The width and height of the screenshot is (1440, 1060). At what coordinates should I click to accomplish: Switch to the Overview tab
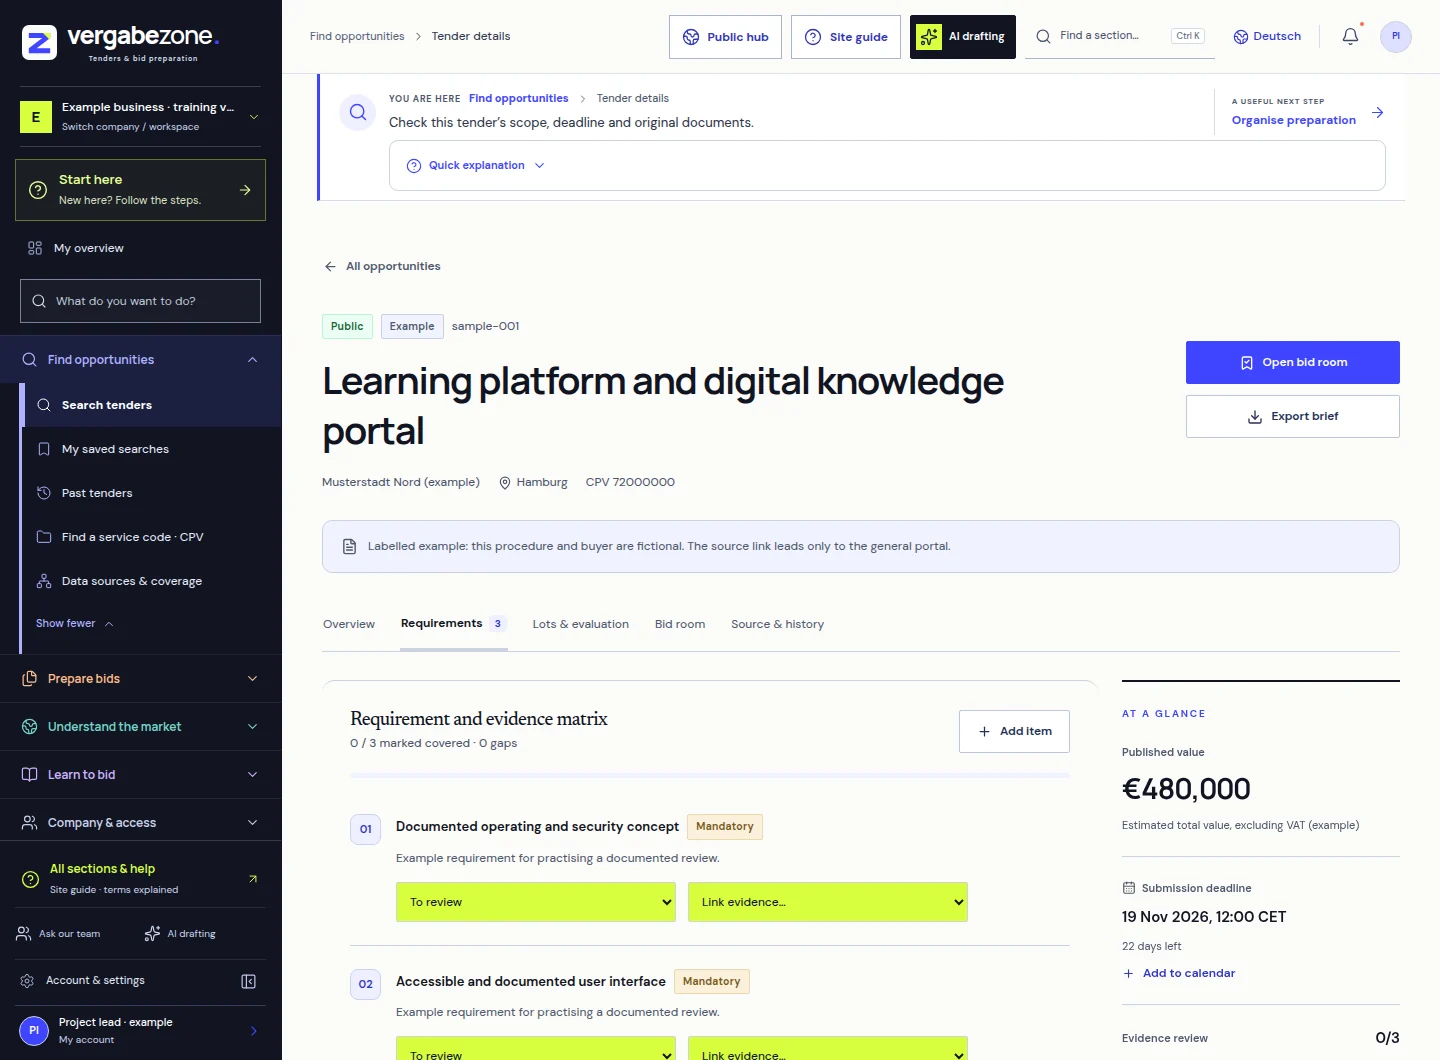(349, 624)
